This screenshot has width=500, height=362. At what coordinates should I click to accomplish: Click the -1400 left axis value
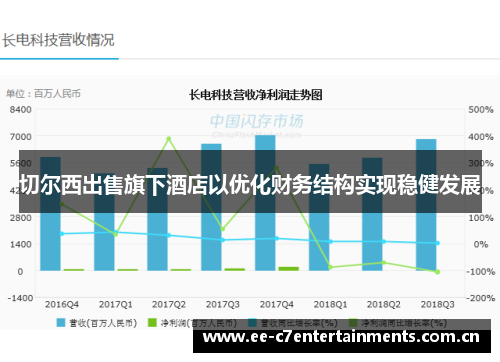click(20, 298)
